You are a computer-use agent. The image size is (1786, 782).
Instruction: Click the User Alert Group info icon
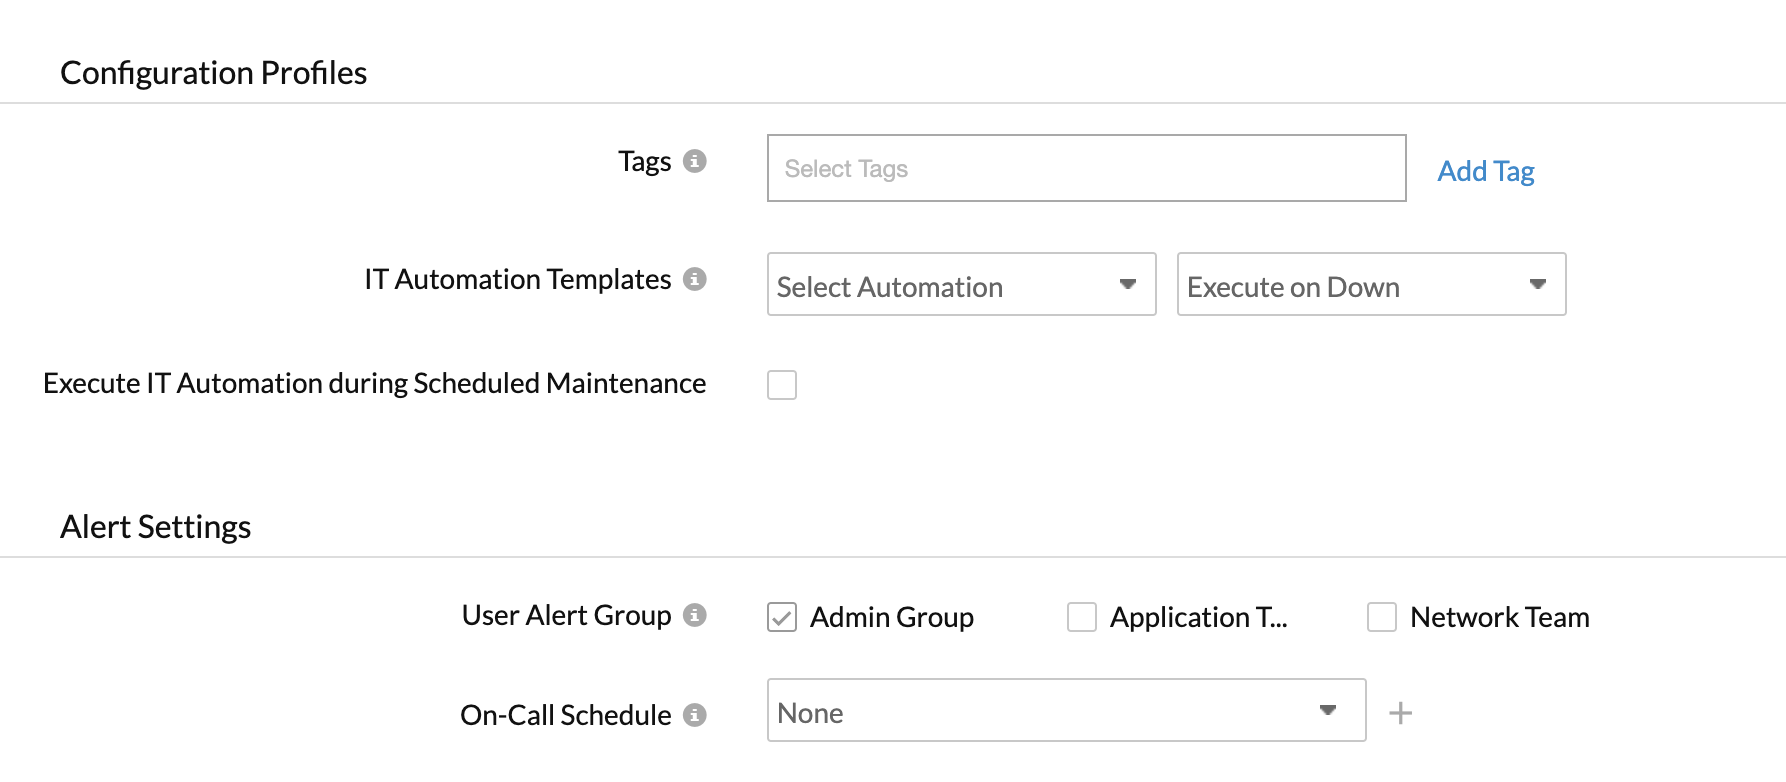pyautogui.click(x=694, y=615)
